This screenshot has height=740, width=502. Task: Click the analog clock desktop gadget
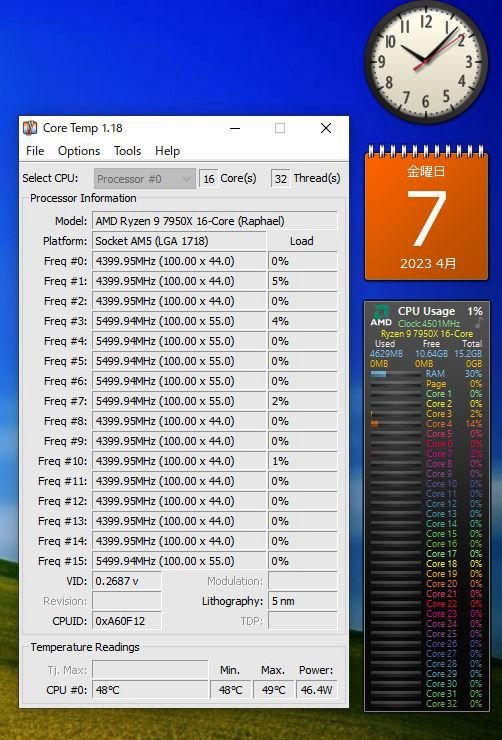click(x=426, y=62)
